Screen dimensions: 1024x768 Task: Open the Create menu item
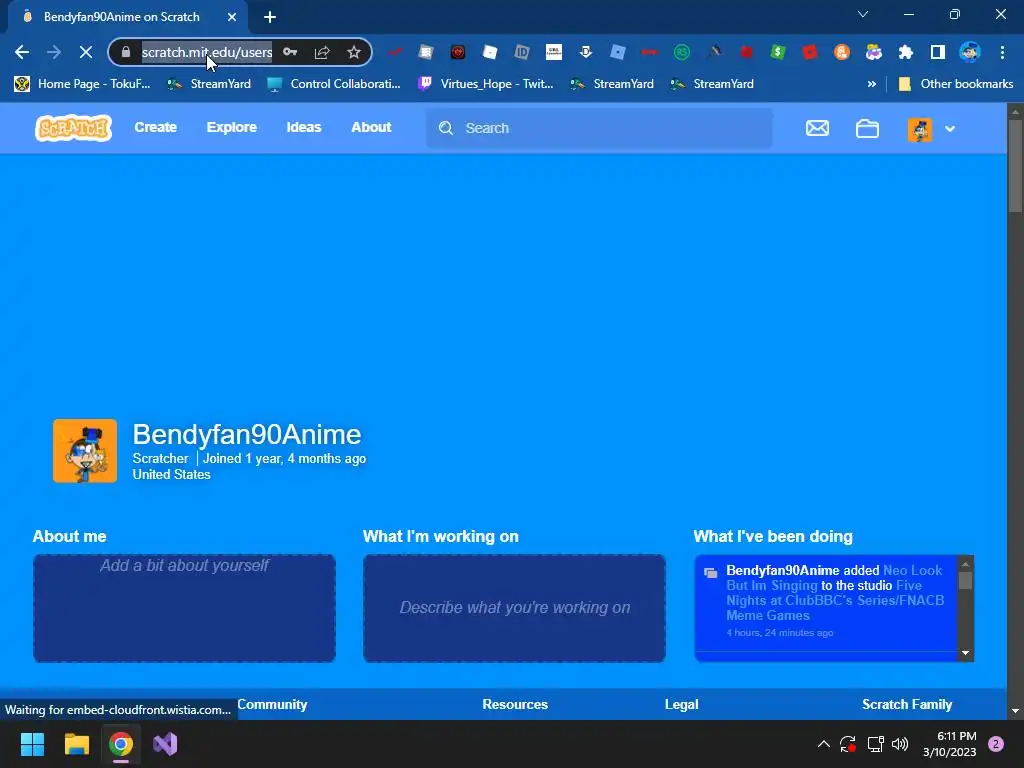point(155,127)
